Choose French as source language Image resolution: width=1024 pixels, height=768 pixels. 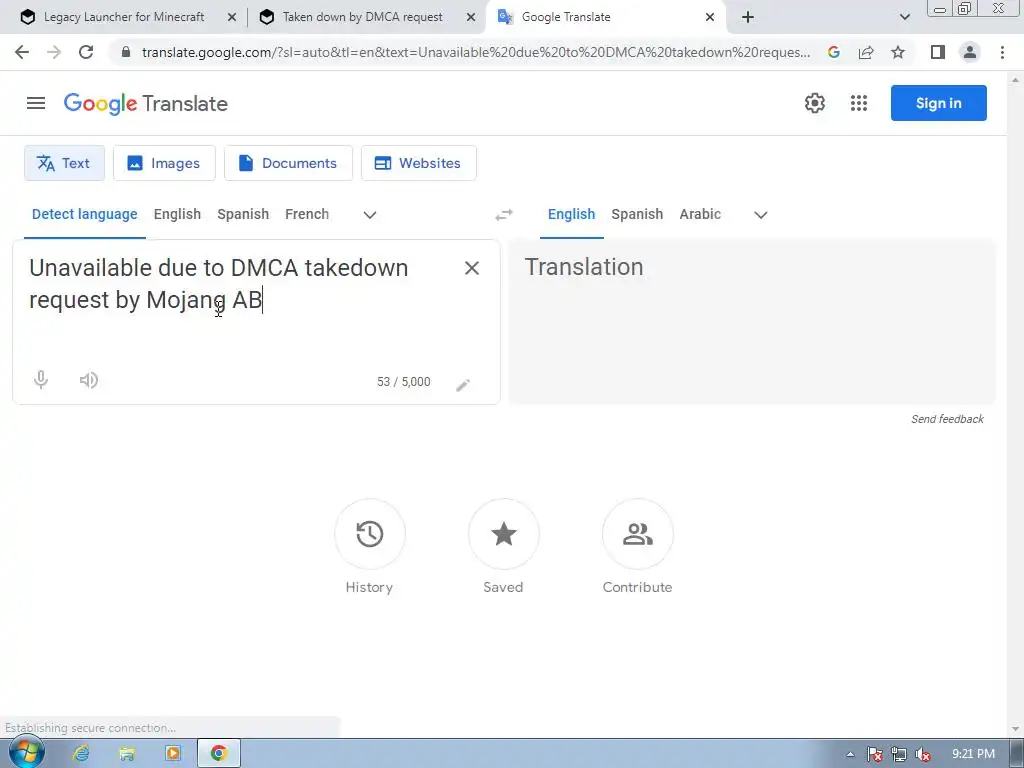click(307, 214)
